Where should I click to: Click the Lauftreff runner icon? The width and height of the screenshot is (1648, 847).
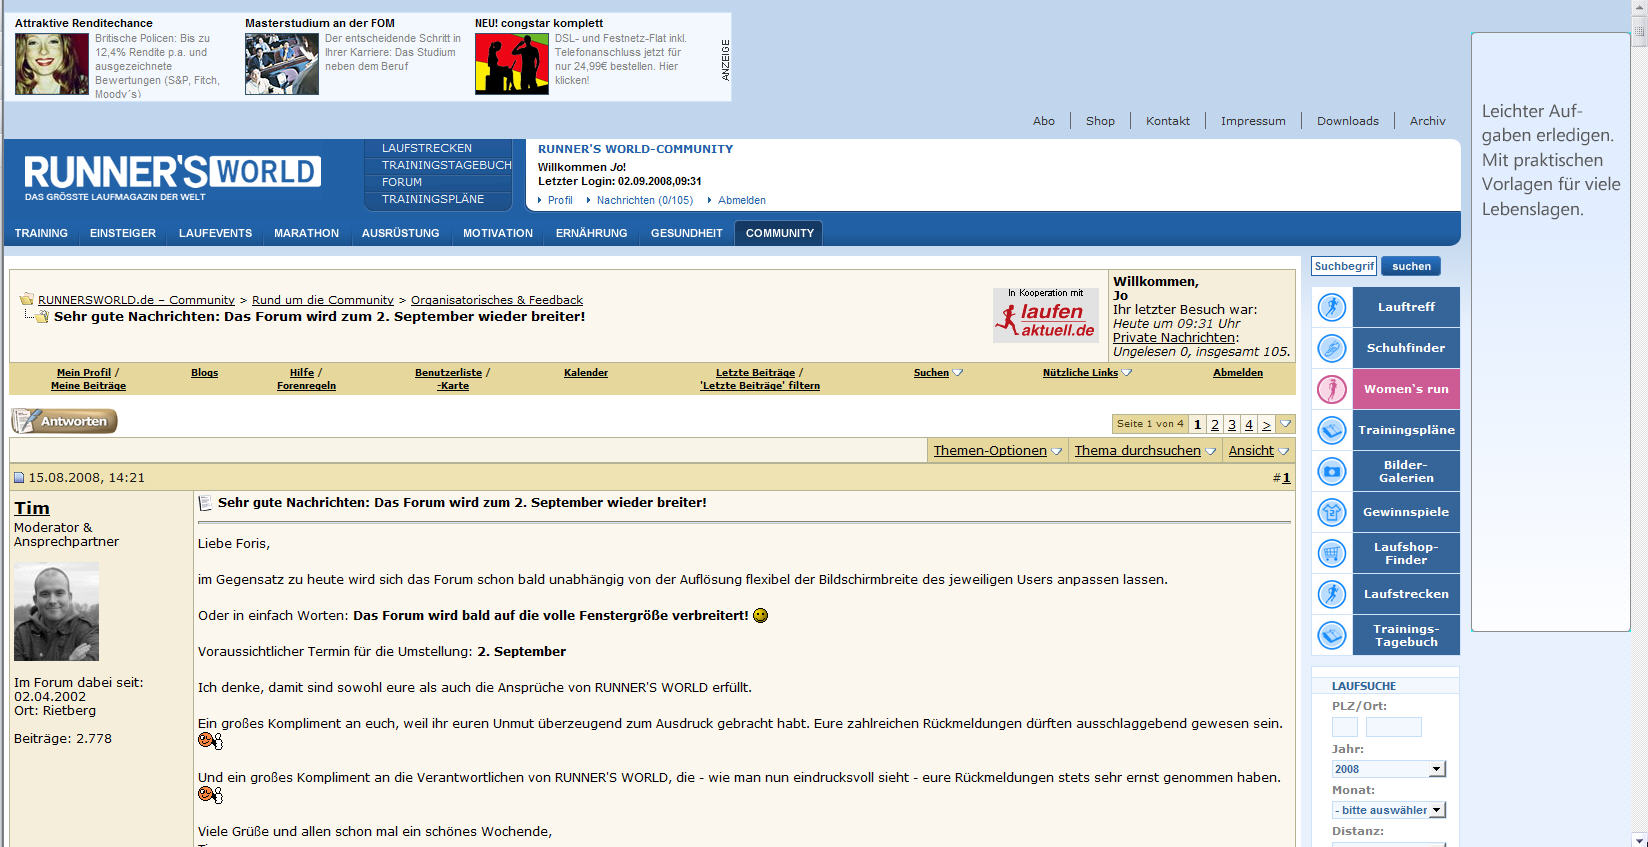click(x=1331, y=307)
